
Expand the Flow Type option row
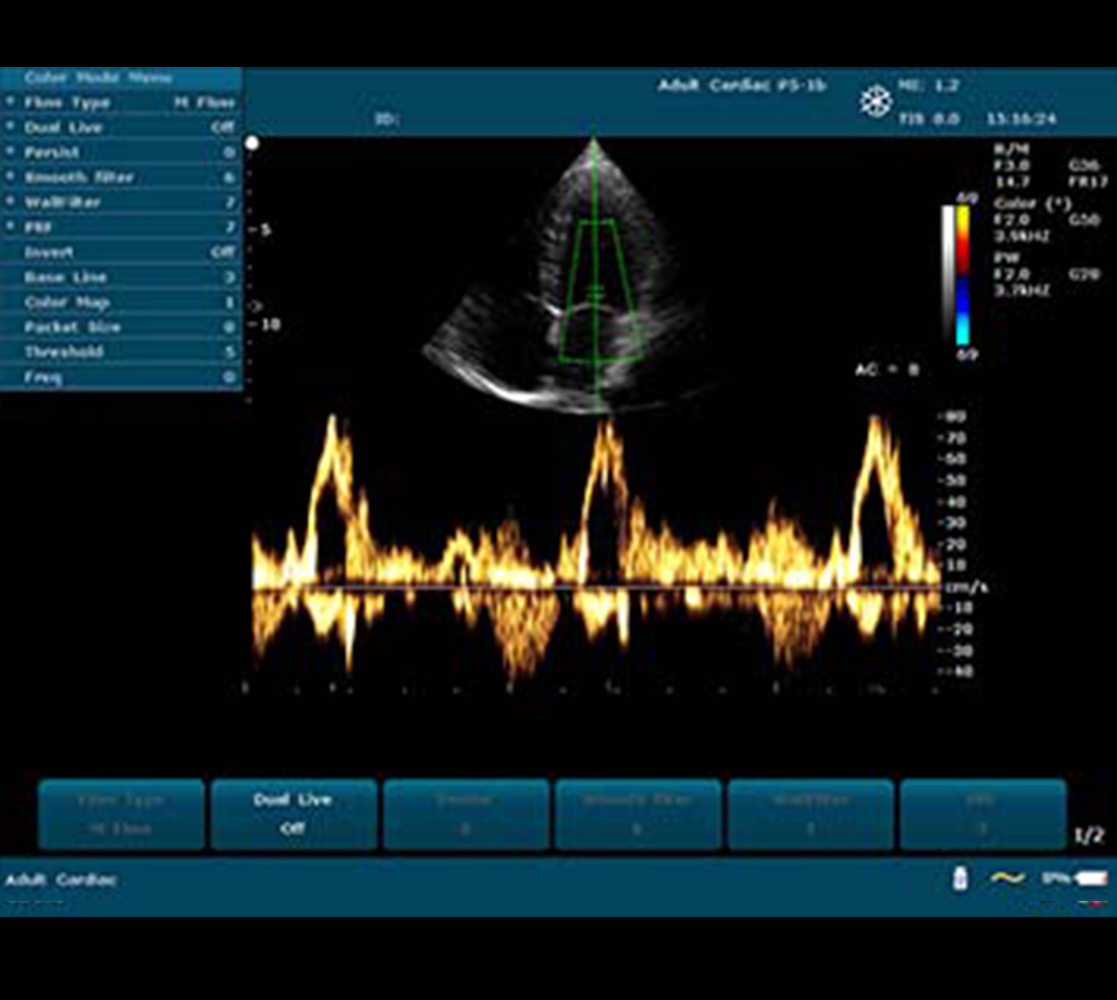tap(121, 103)
